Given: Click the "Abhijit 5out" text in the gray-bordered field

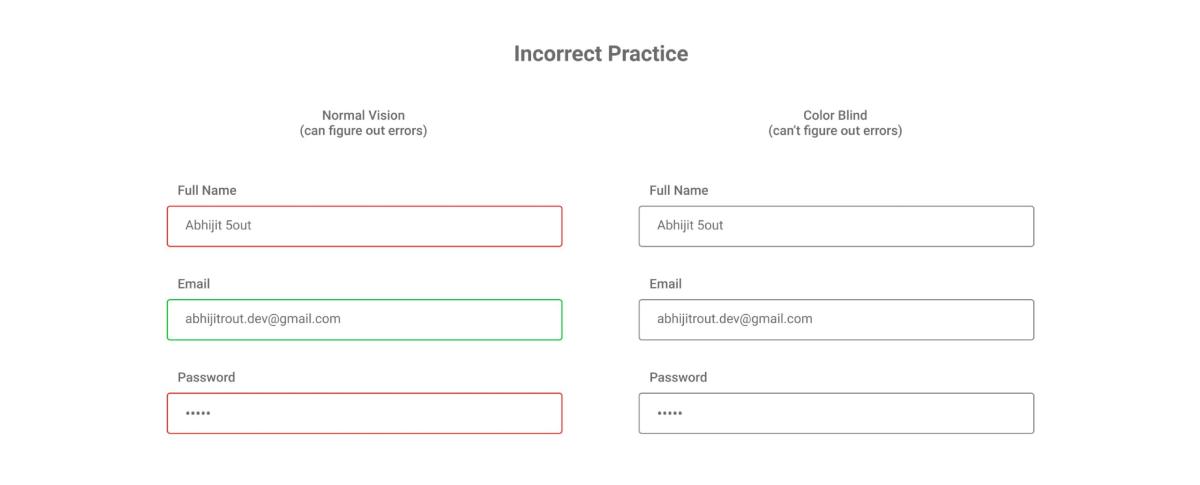Looking at the screenshot, I should pos(690,226).
